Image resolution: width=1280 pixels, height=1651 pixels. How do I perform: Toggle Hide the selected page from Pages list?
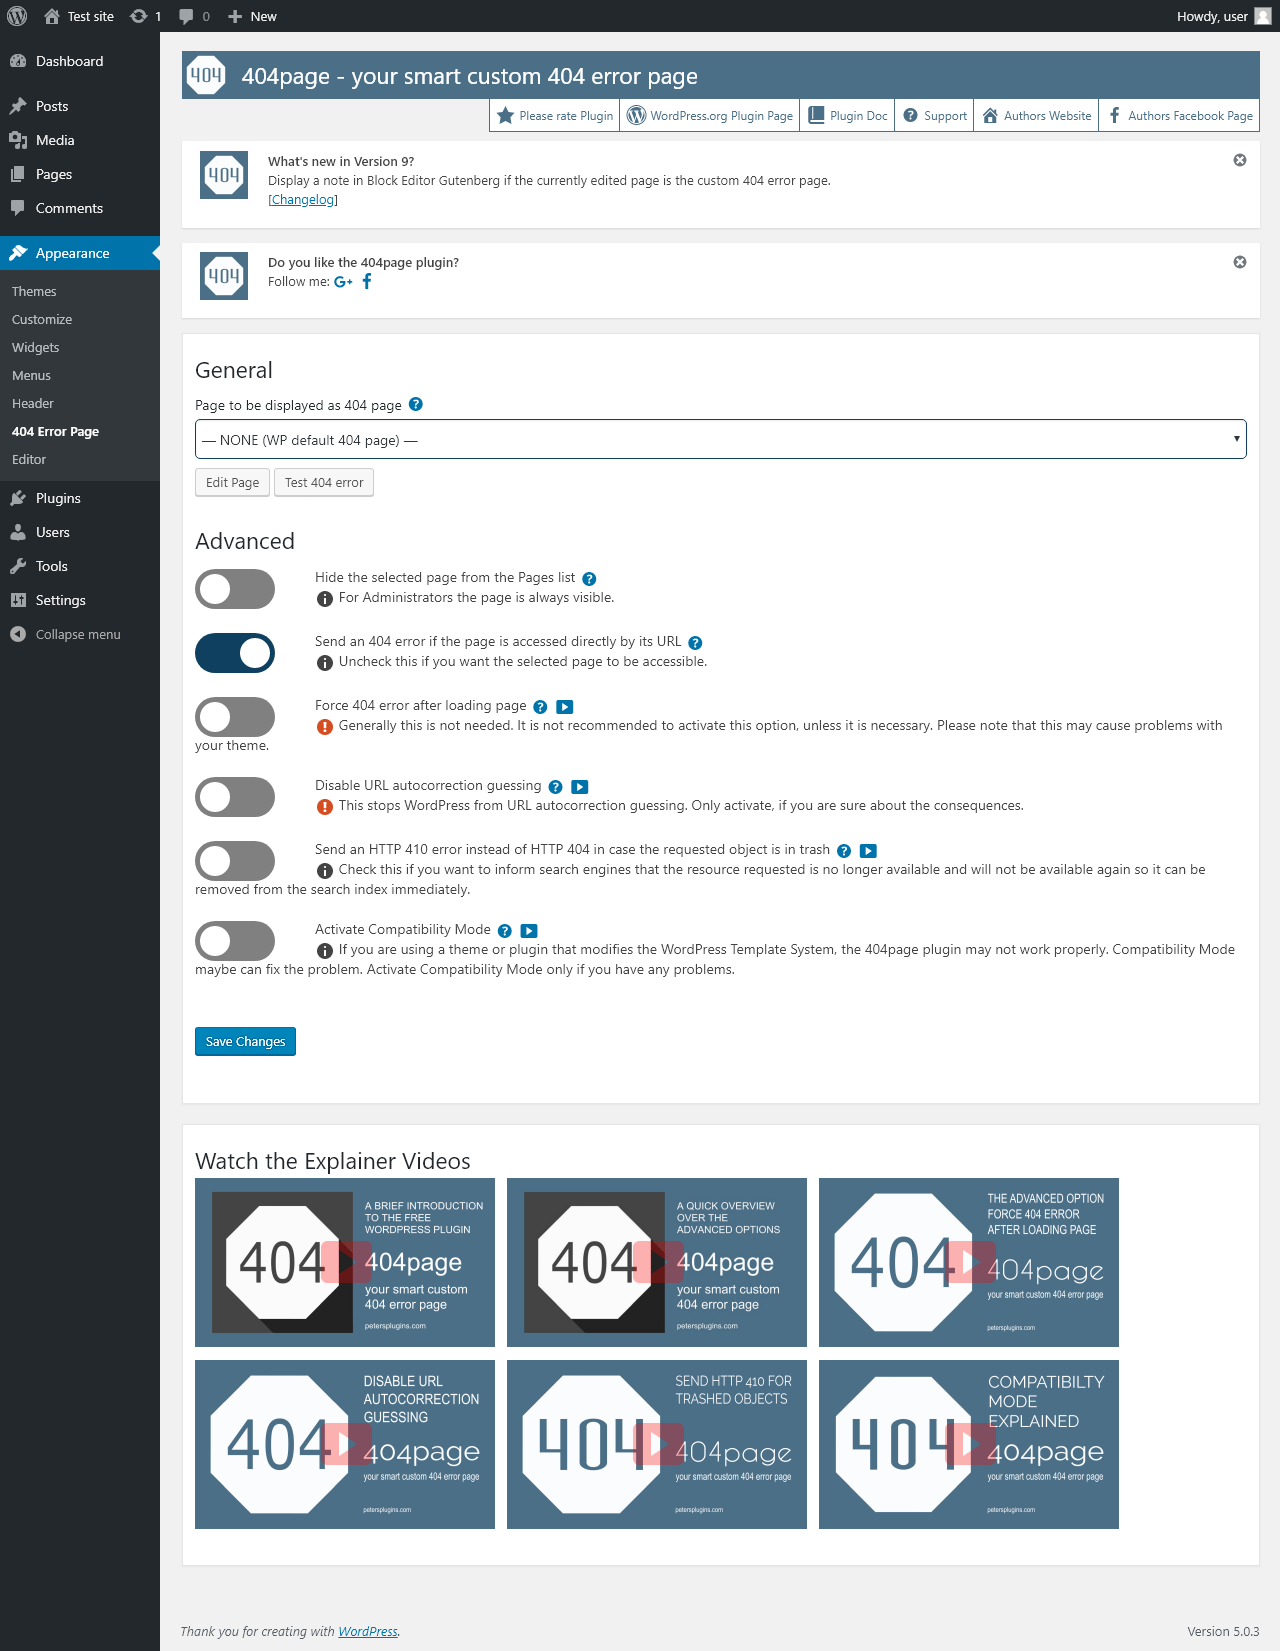(235, 589)
